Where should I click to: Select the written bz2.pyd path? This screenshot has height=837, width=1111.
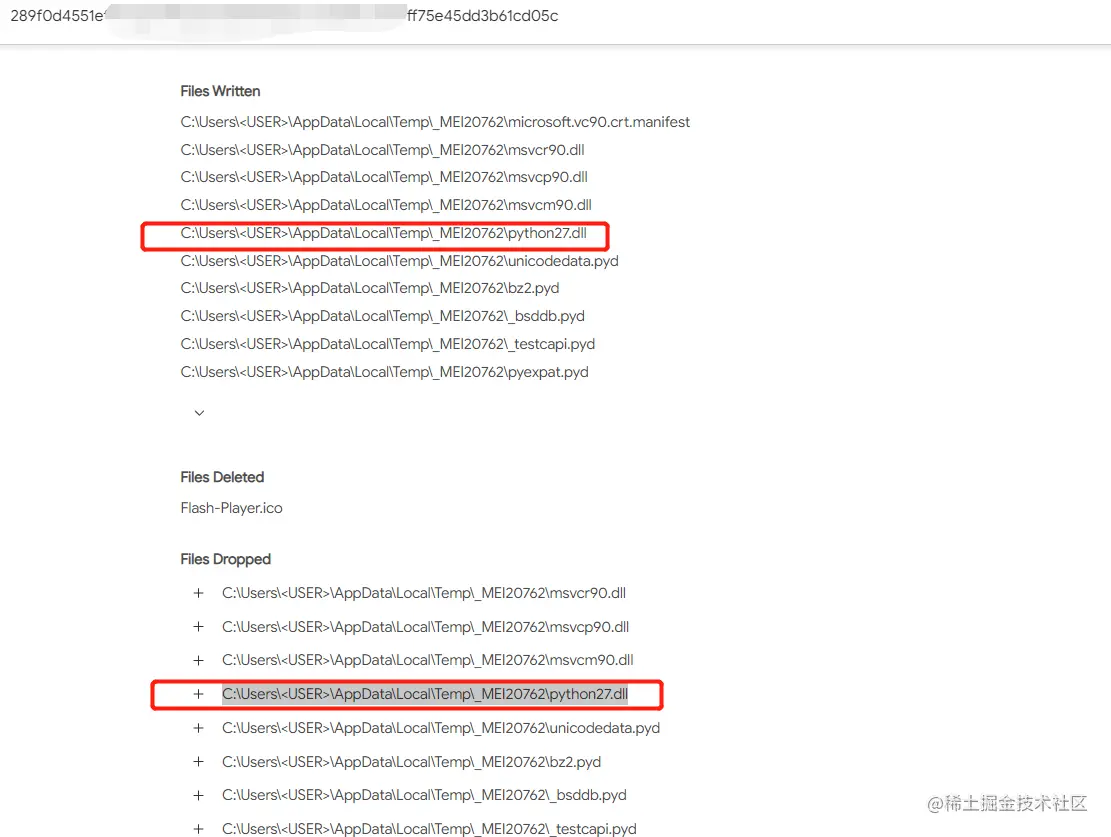pos(370,288)
